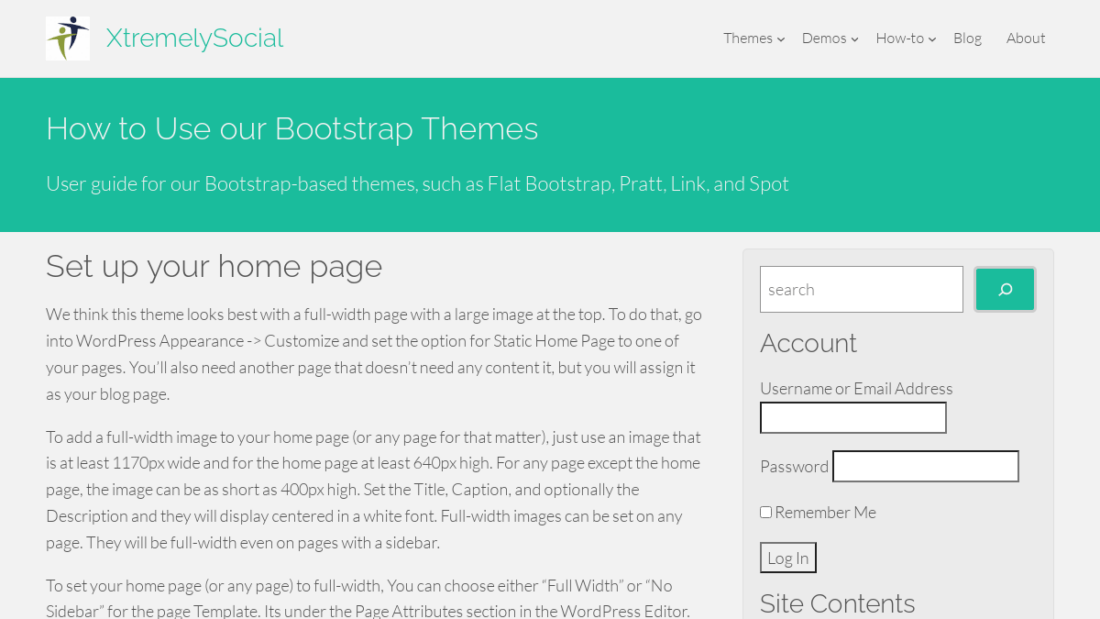This screenshot has height=619, width=1100.
Task: Click the 'User guide for our Bootstrap-based themes' subtitle
Action: (417, 184)
